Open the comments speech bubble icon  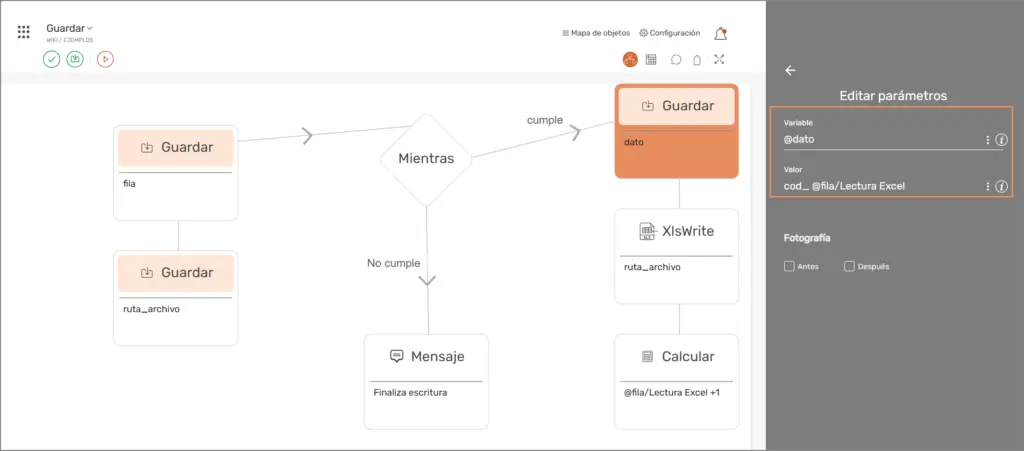676,60
